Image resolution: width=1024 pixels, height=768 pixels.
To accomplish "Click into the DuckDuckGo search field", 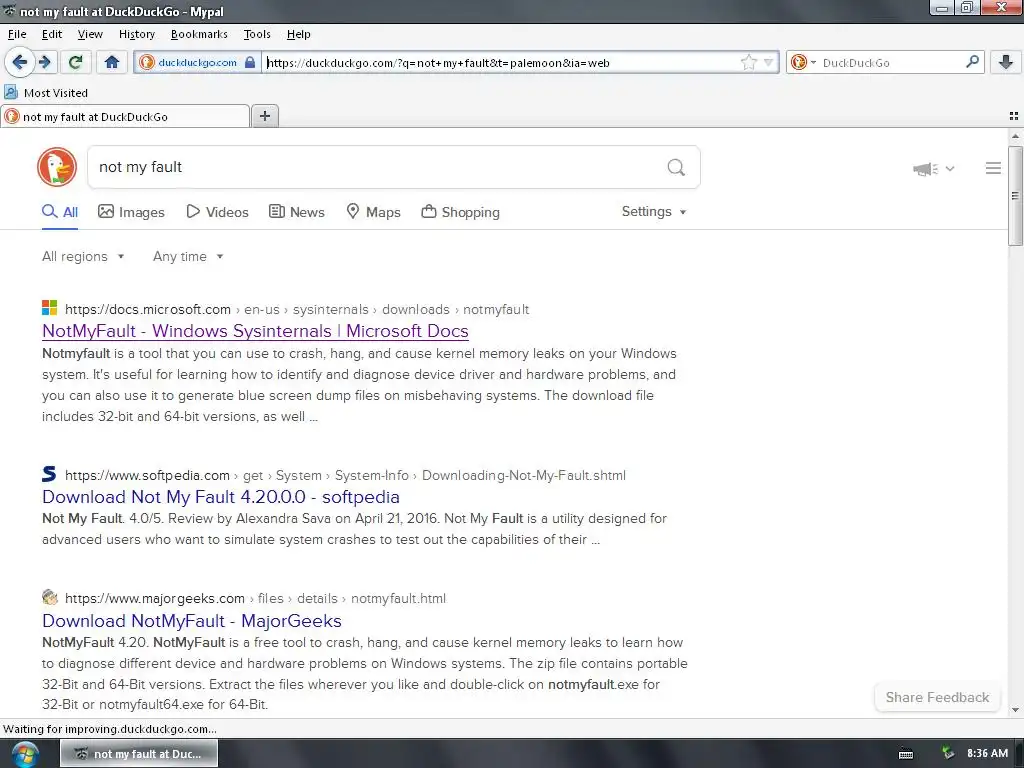I will coord(379,167).
